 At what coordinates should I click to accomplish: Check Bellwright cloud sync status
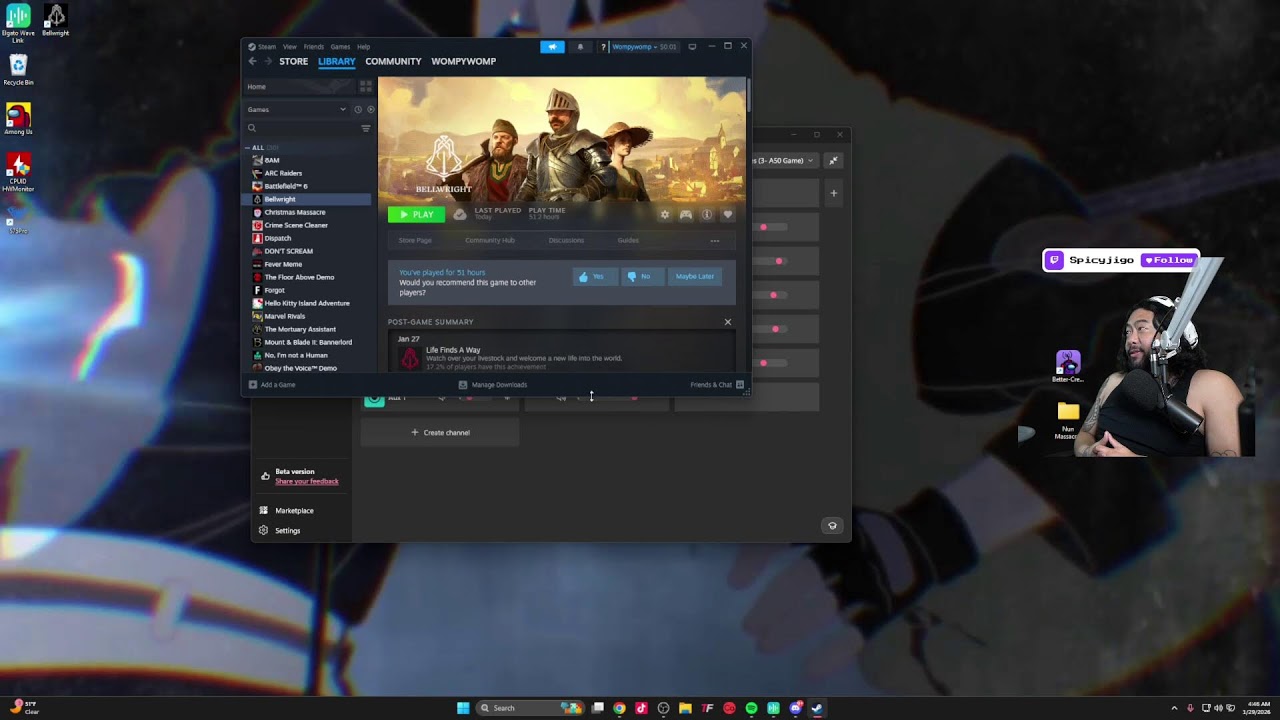click(x=459, y=214)
